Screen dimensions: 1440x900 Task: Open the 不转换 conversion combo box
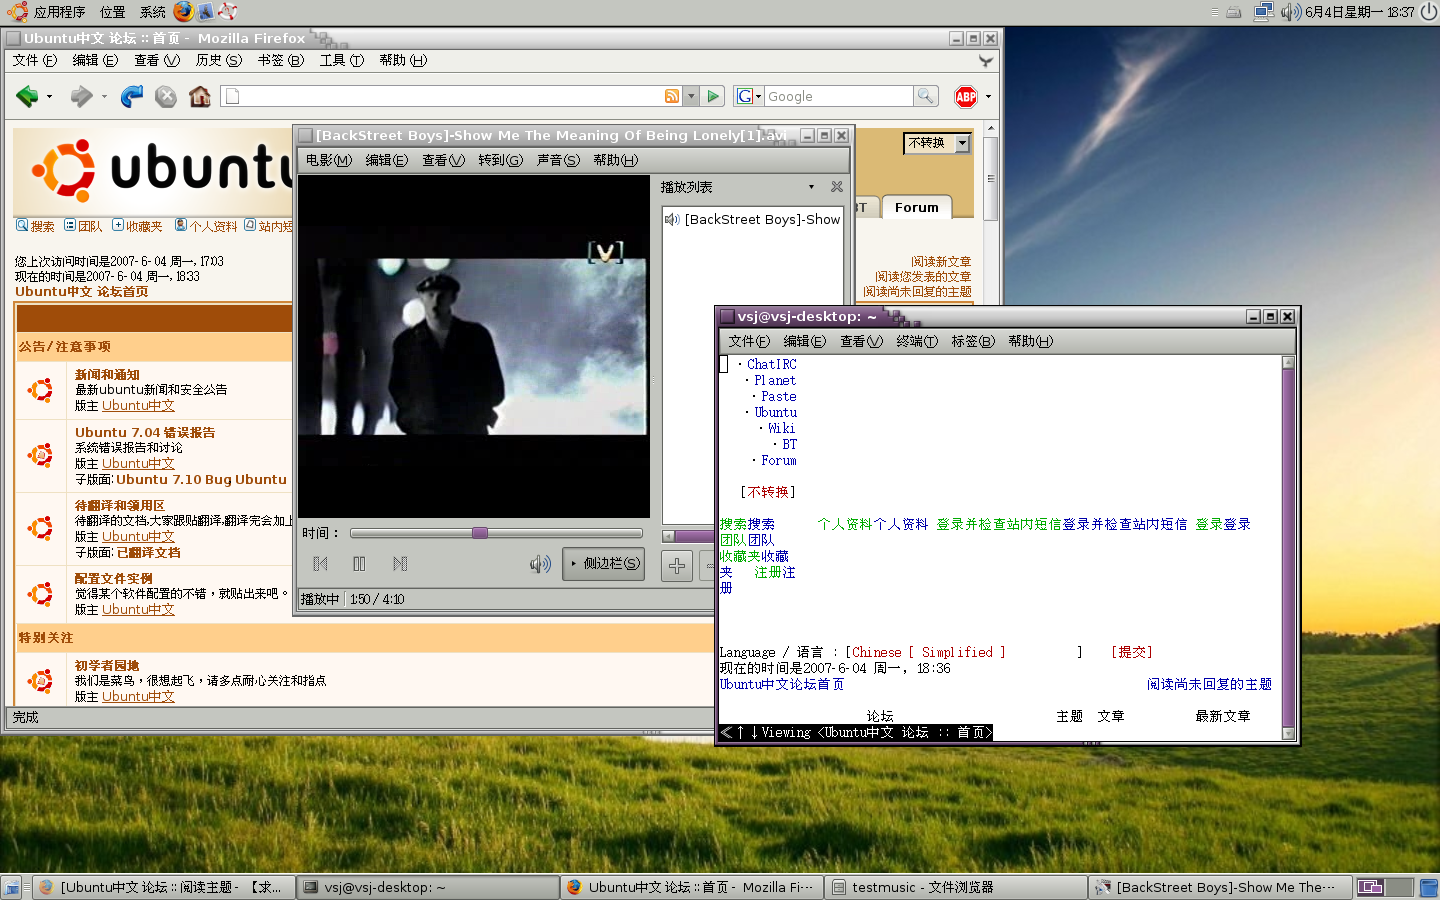pyautogui.click(x=937, y=143)
